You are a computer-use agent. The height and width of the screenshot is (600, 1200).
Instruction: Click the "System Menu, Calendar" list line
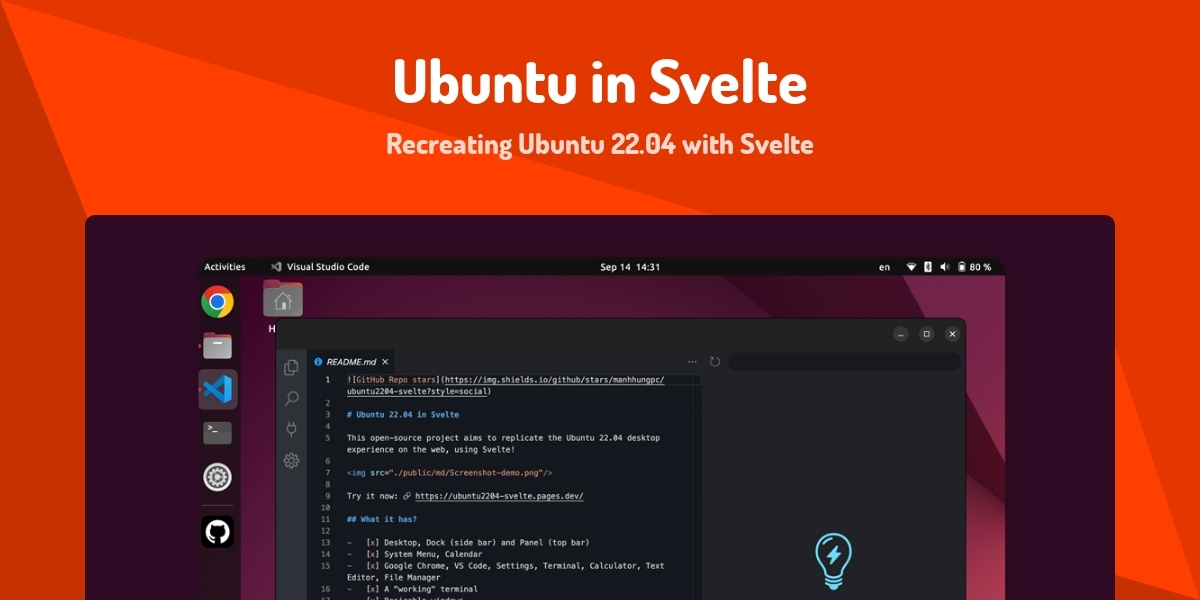[x=415, y=554]
